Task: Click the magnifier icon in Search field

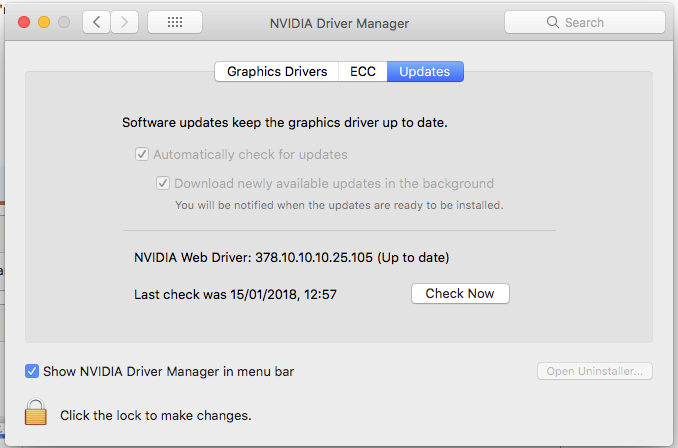Action: (553, 22)
